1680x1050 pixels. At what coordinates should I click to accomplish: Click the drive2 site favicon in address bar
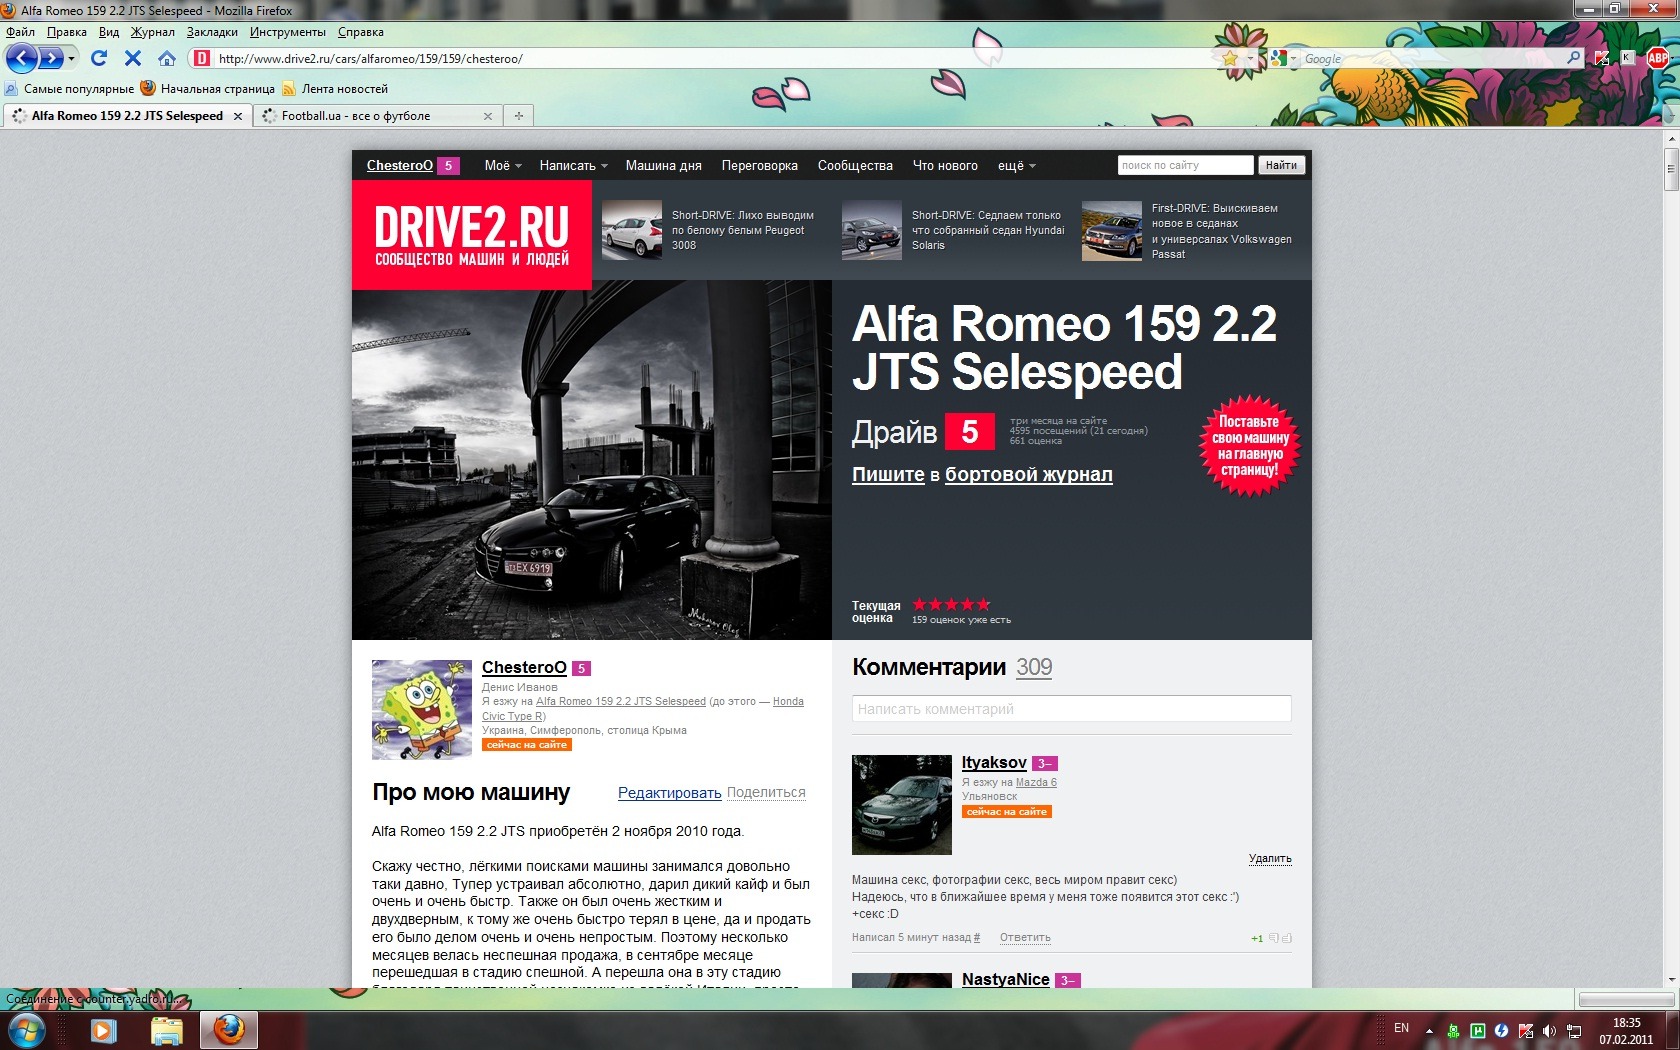point(202,58)
